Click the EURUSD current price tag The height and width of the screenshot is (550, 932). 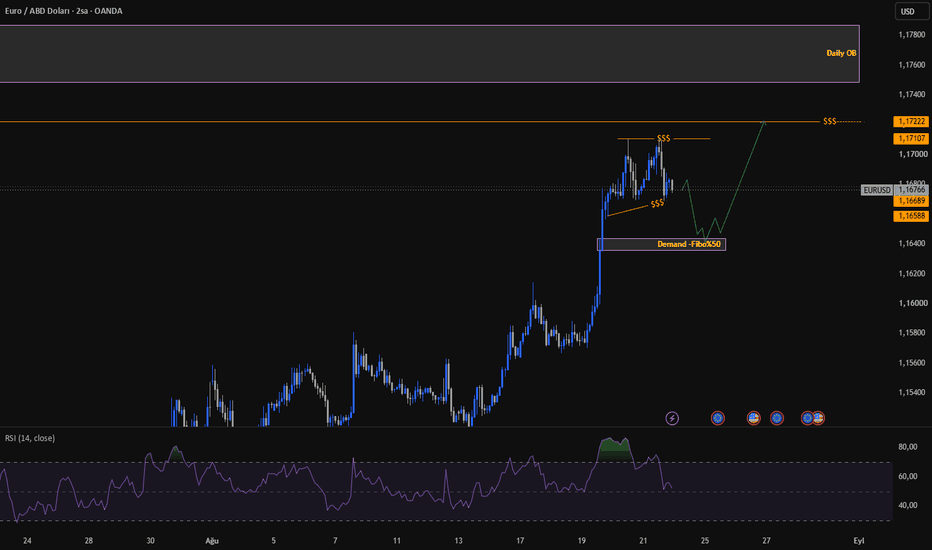(894, 190)
